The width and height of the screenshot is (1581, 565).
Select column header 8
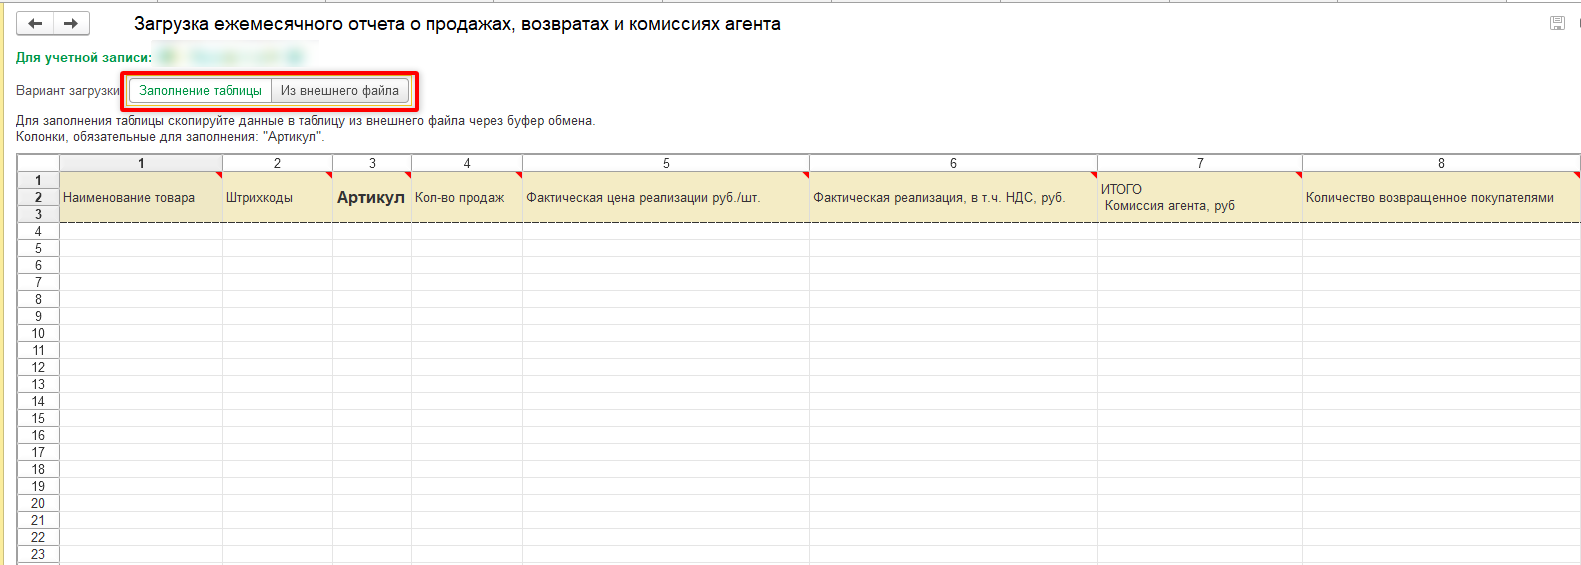click(1441, 163)
